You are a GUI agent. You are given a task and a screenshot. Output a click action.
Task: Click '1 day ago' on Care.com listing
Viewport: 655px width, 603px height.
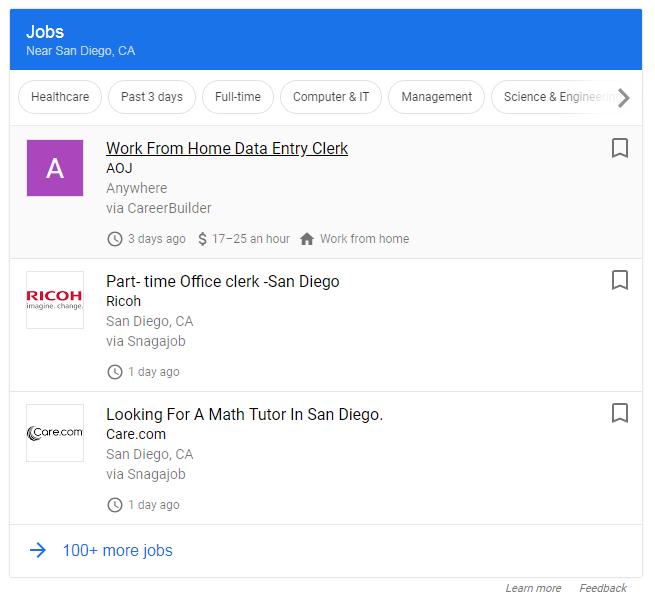click(154, 505)
